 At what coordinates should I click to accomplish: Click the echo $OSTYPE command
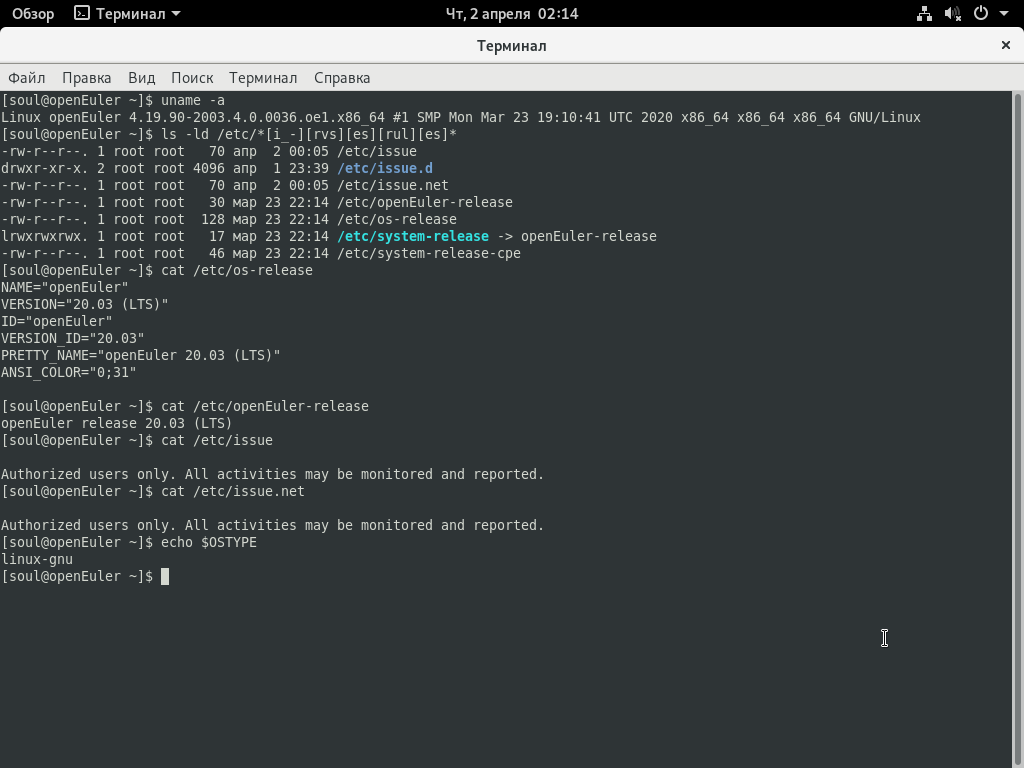tap(209, 542)
